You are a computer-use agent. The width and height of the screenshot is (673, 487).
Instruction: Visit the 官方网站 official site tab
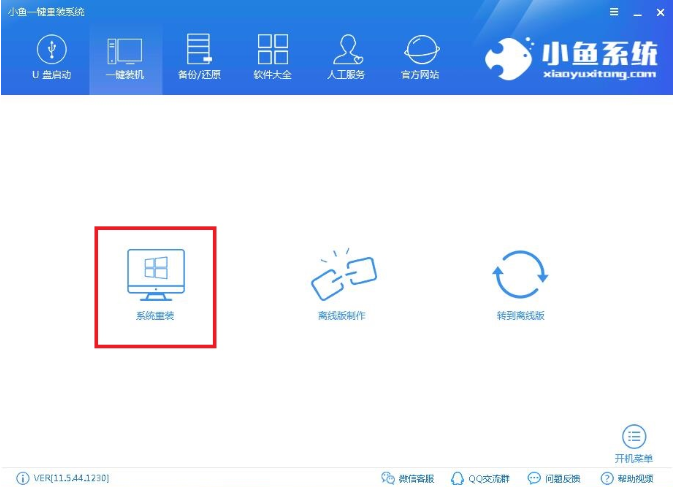(420, 56)
